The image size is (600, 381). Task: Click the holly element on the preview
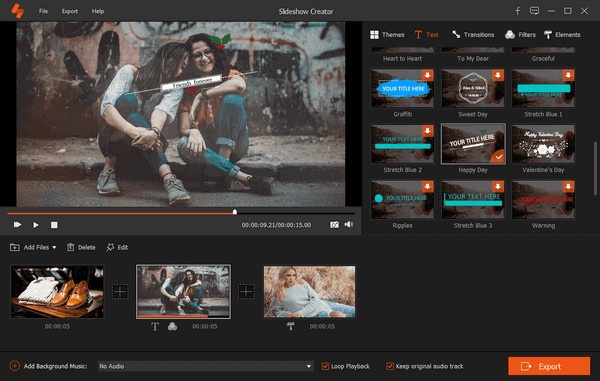pos(220,40)
